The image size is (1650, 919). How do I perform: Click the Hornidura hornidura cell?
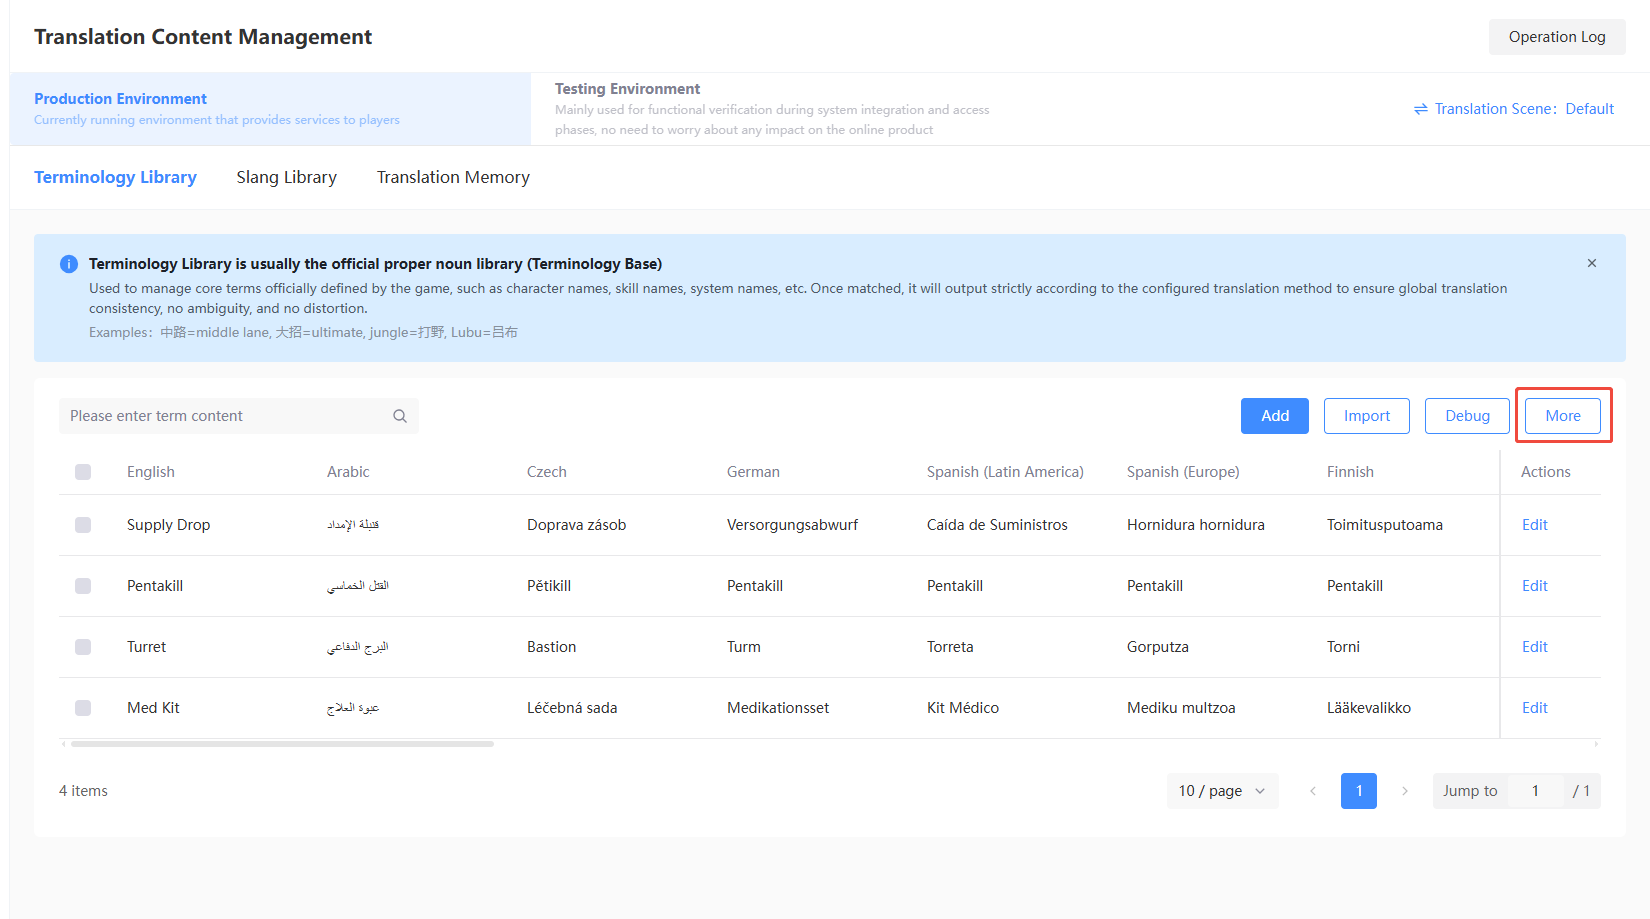coord(1196,525)
